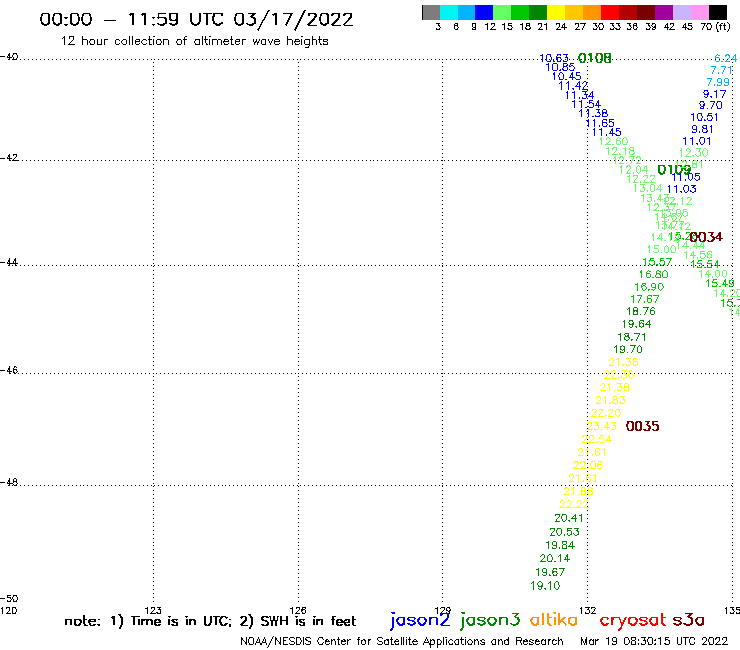This screenshot has height=650, width=740.
Task: Click the wave height value '18.71'
Action: coord(632,337)
